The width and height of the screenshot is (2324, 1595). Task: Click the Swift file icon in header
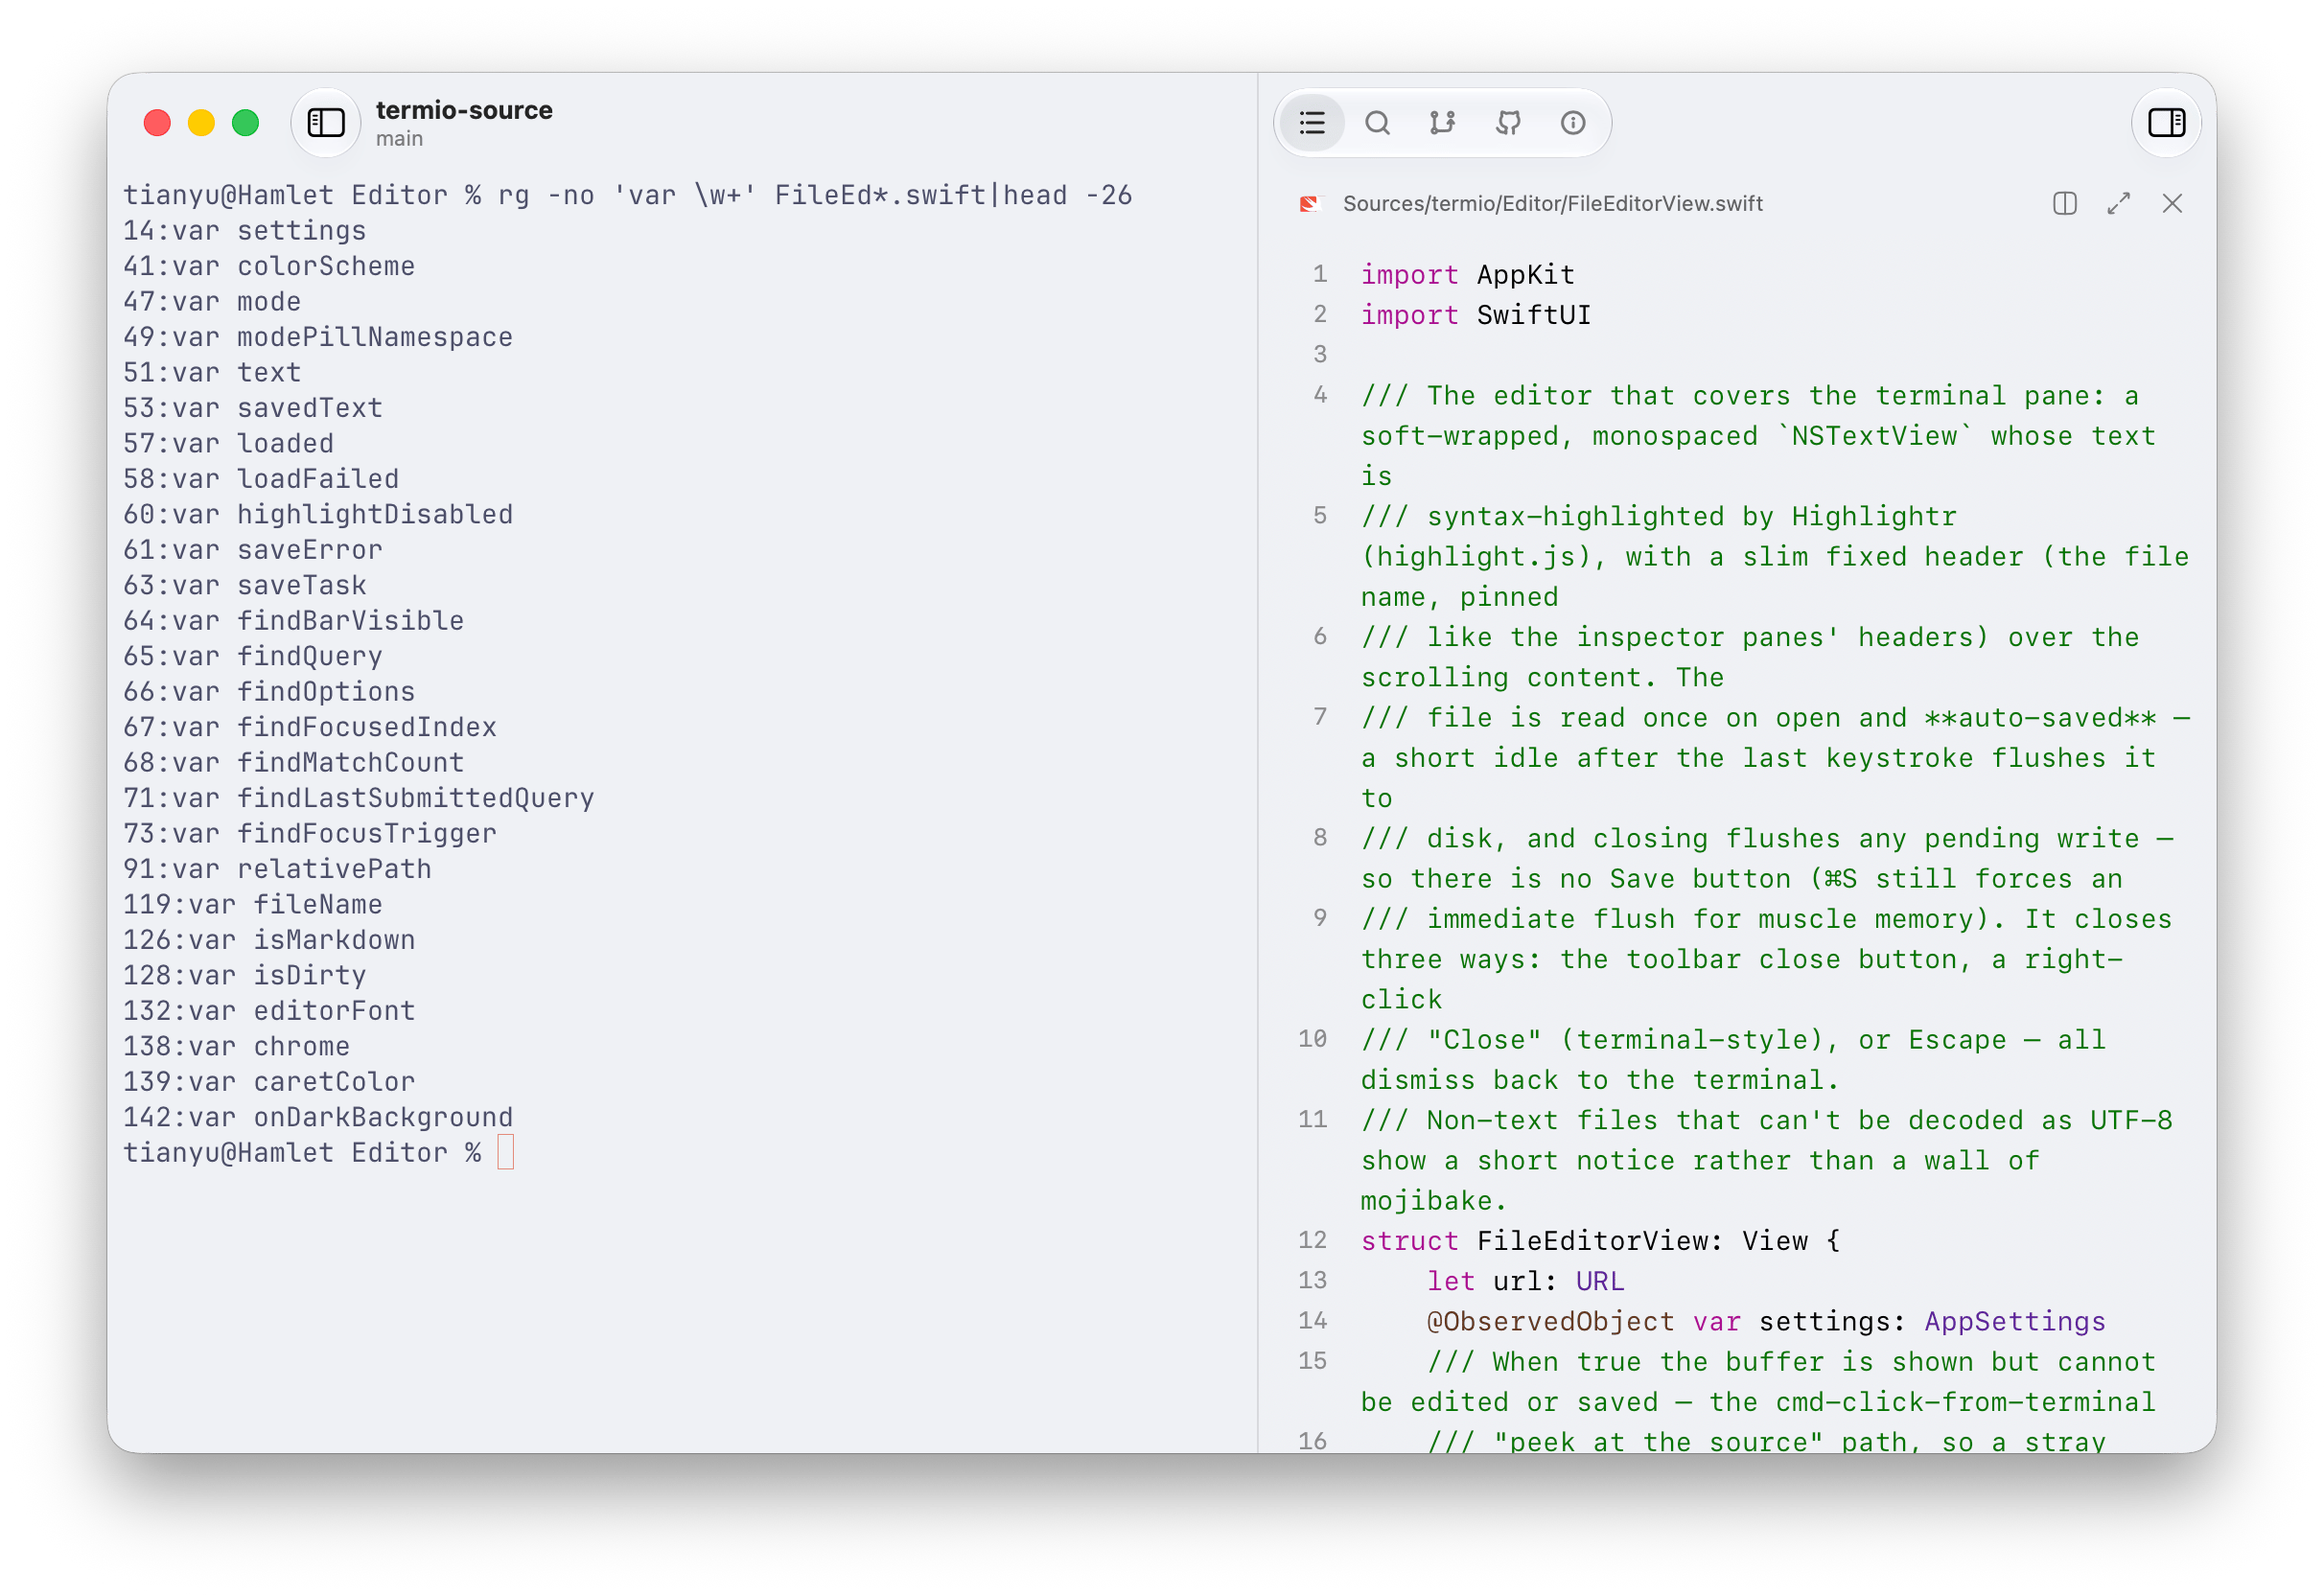click(1309, 204)
